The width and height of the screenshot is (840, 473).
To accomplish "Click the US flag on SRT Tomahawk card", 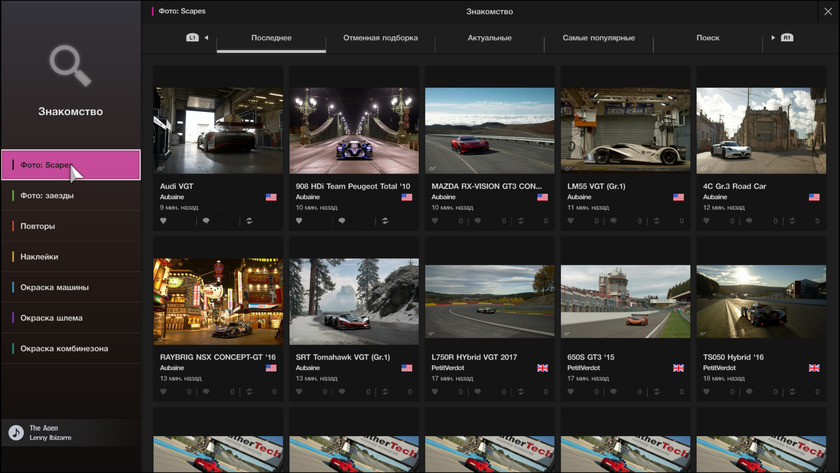I will (x=407, y=368).
